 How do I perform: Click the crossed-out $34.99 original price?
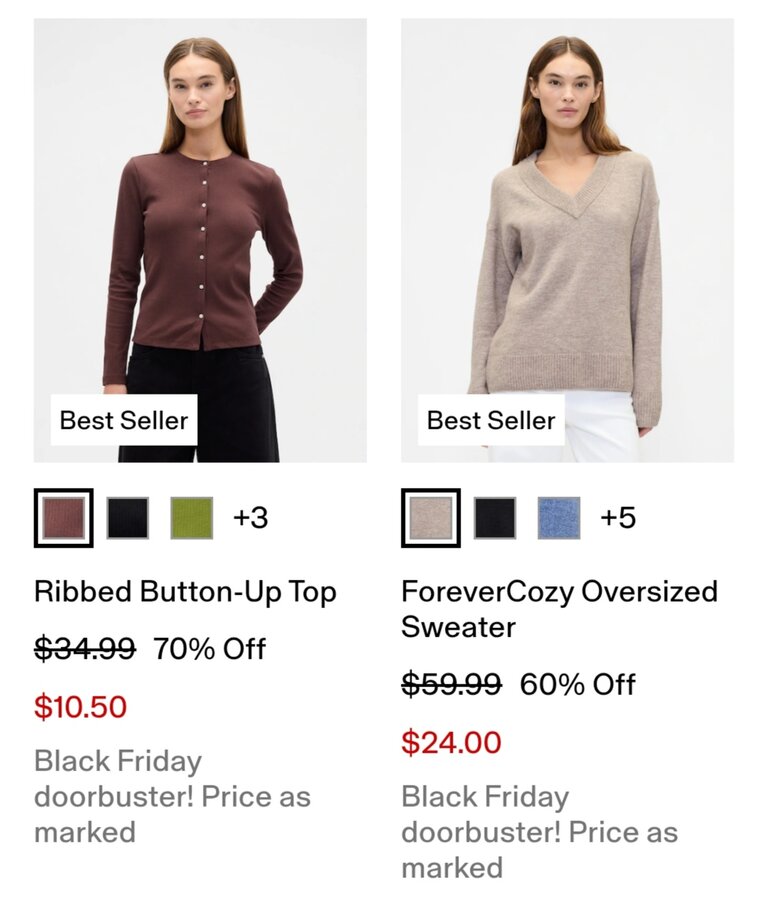pos(85,649)
